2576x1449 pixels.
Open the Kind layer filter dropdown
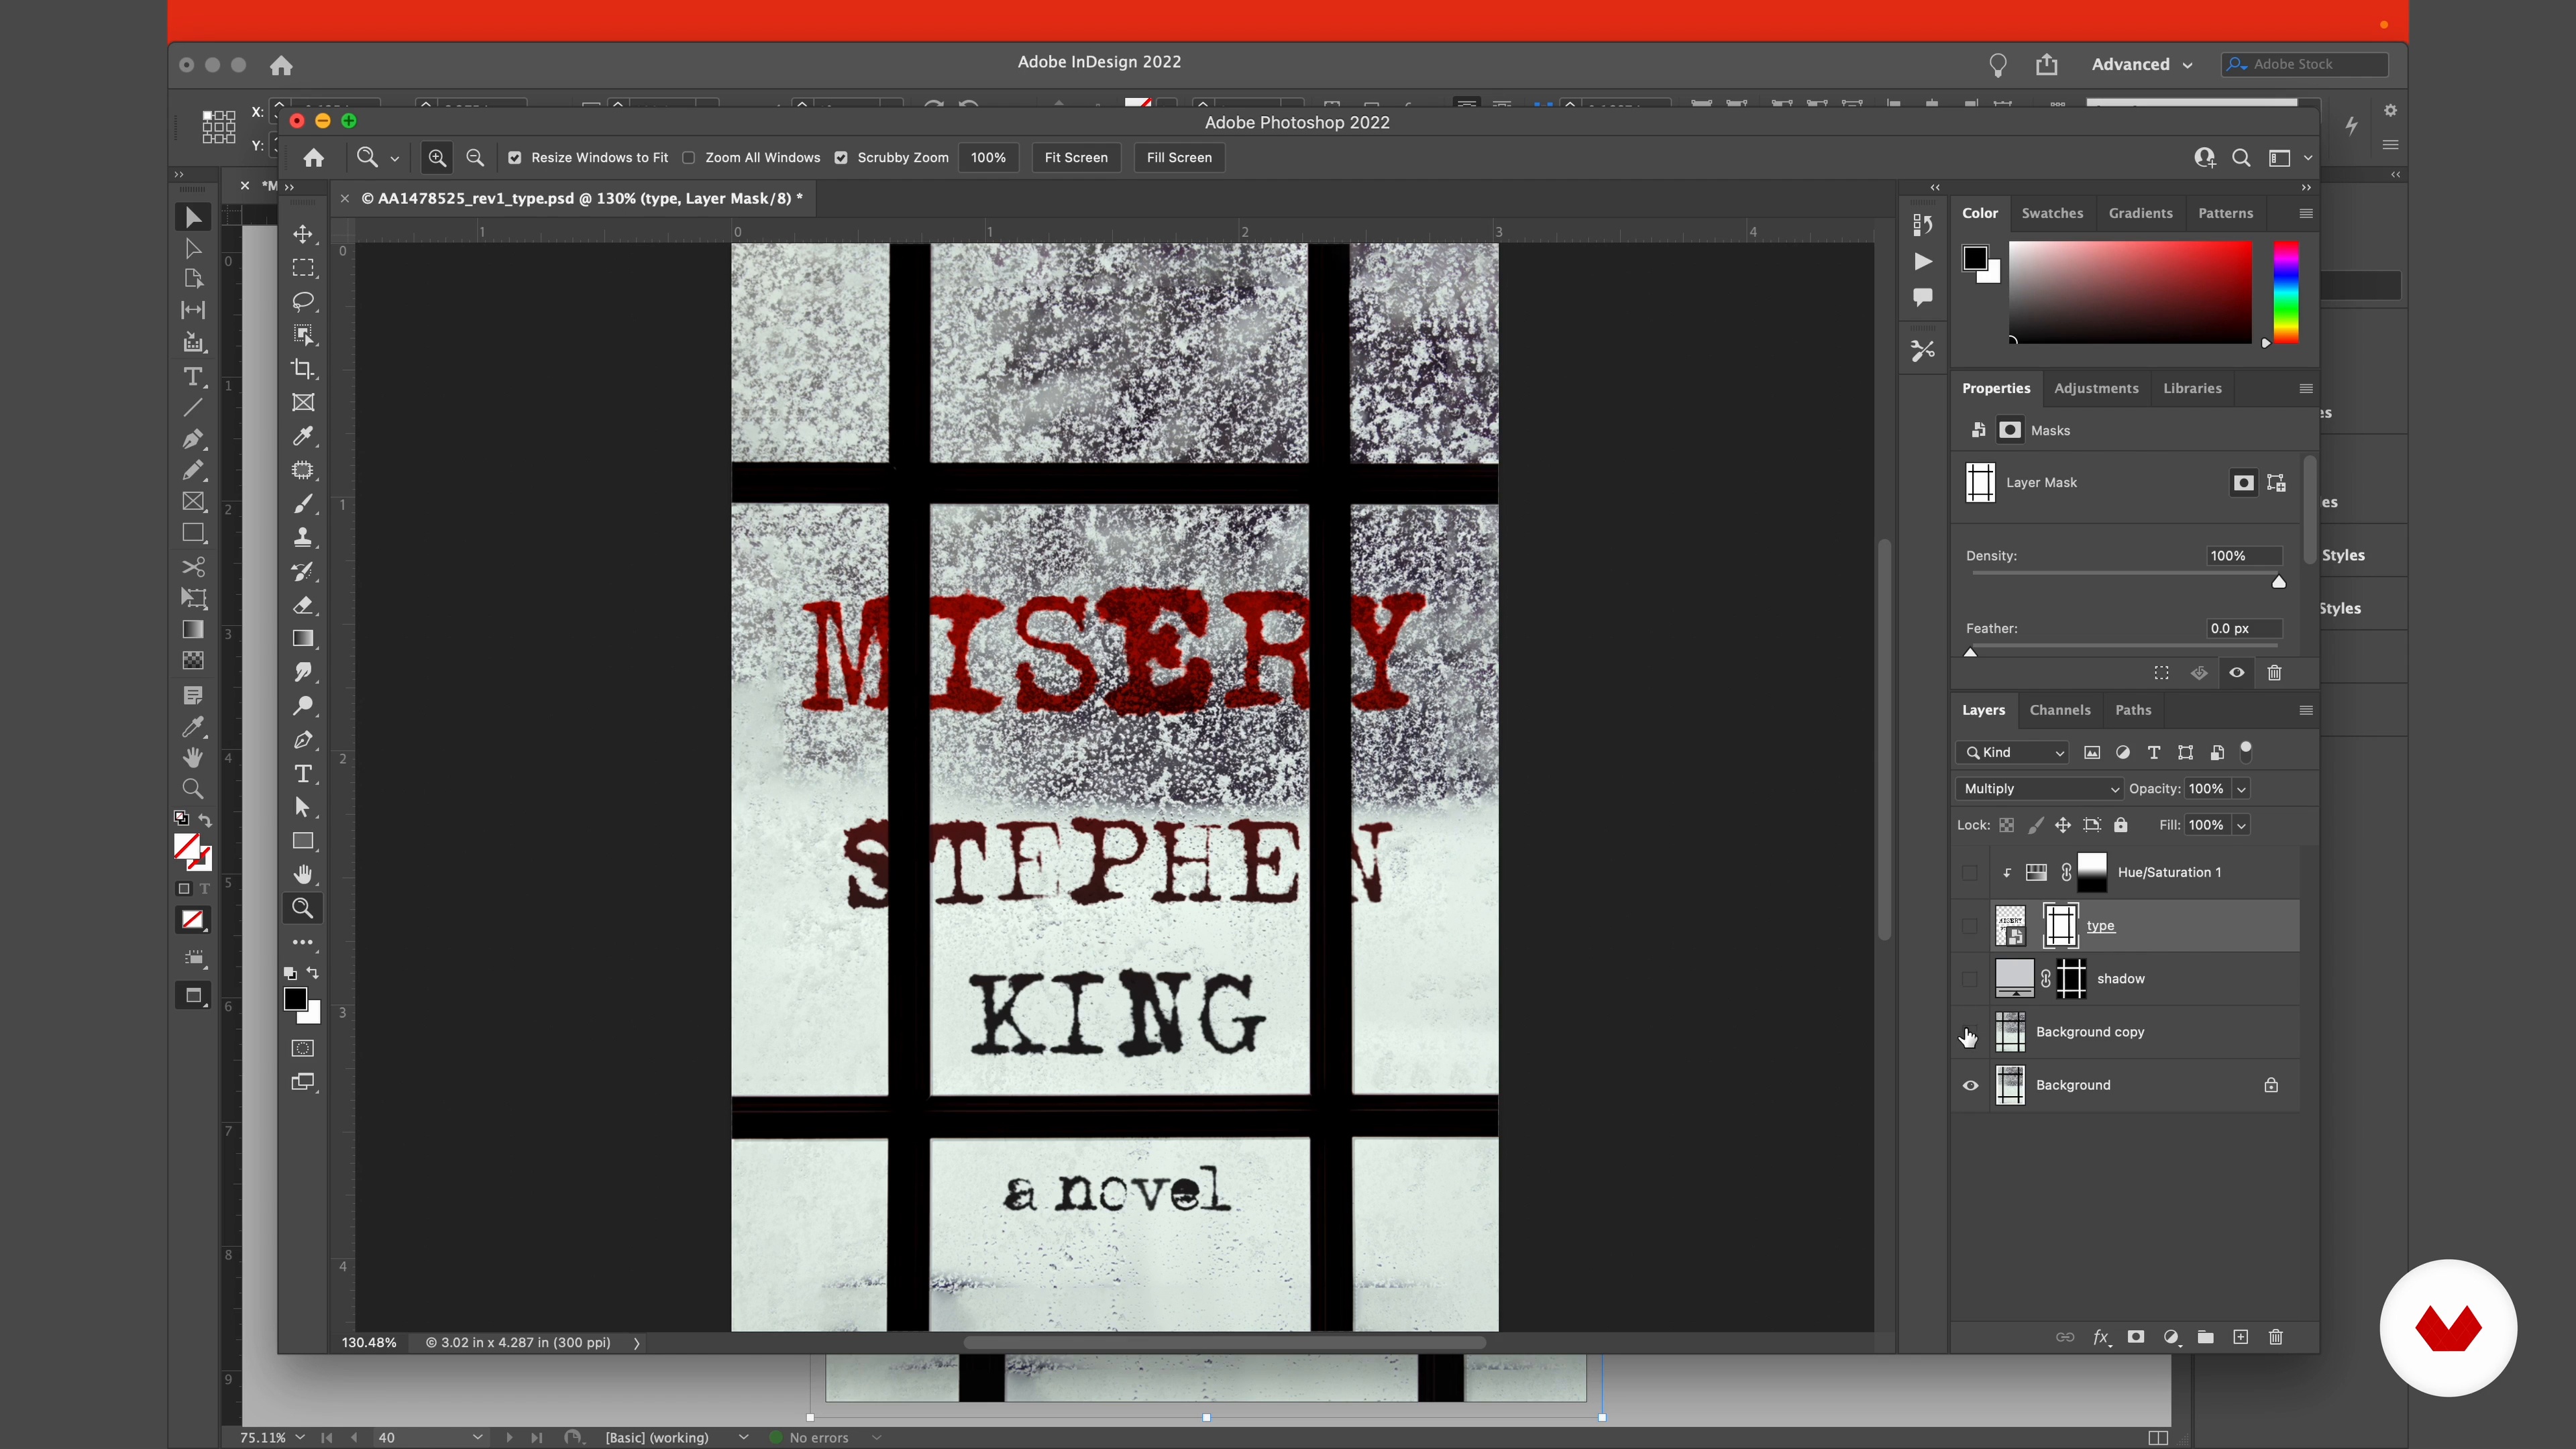(2012, 752)
